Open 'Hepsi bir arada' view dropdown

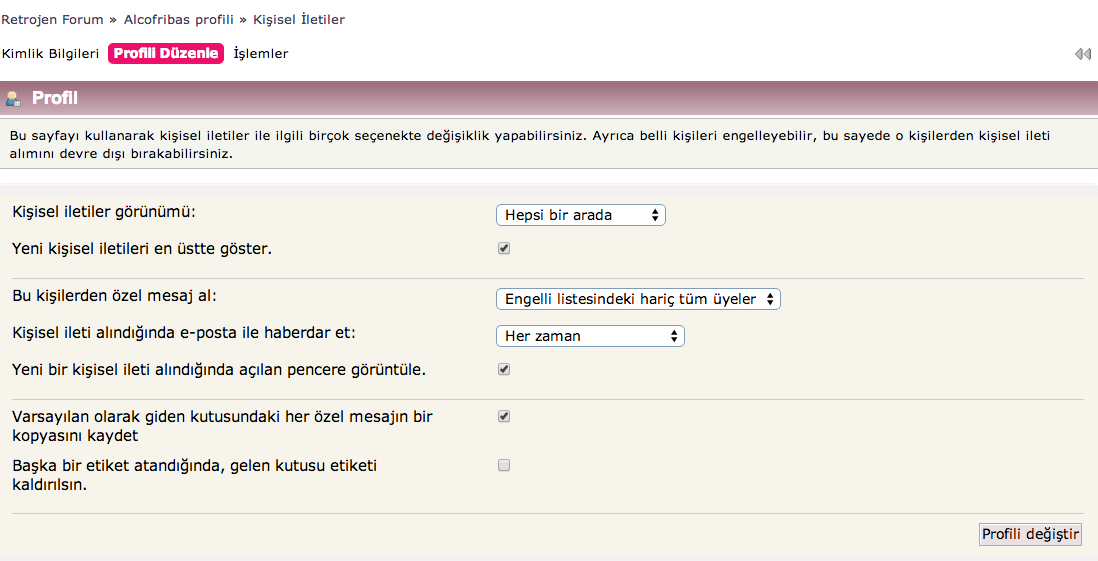tap(581, 215)
